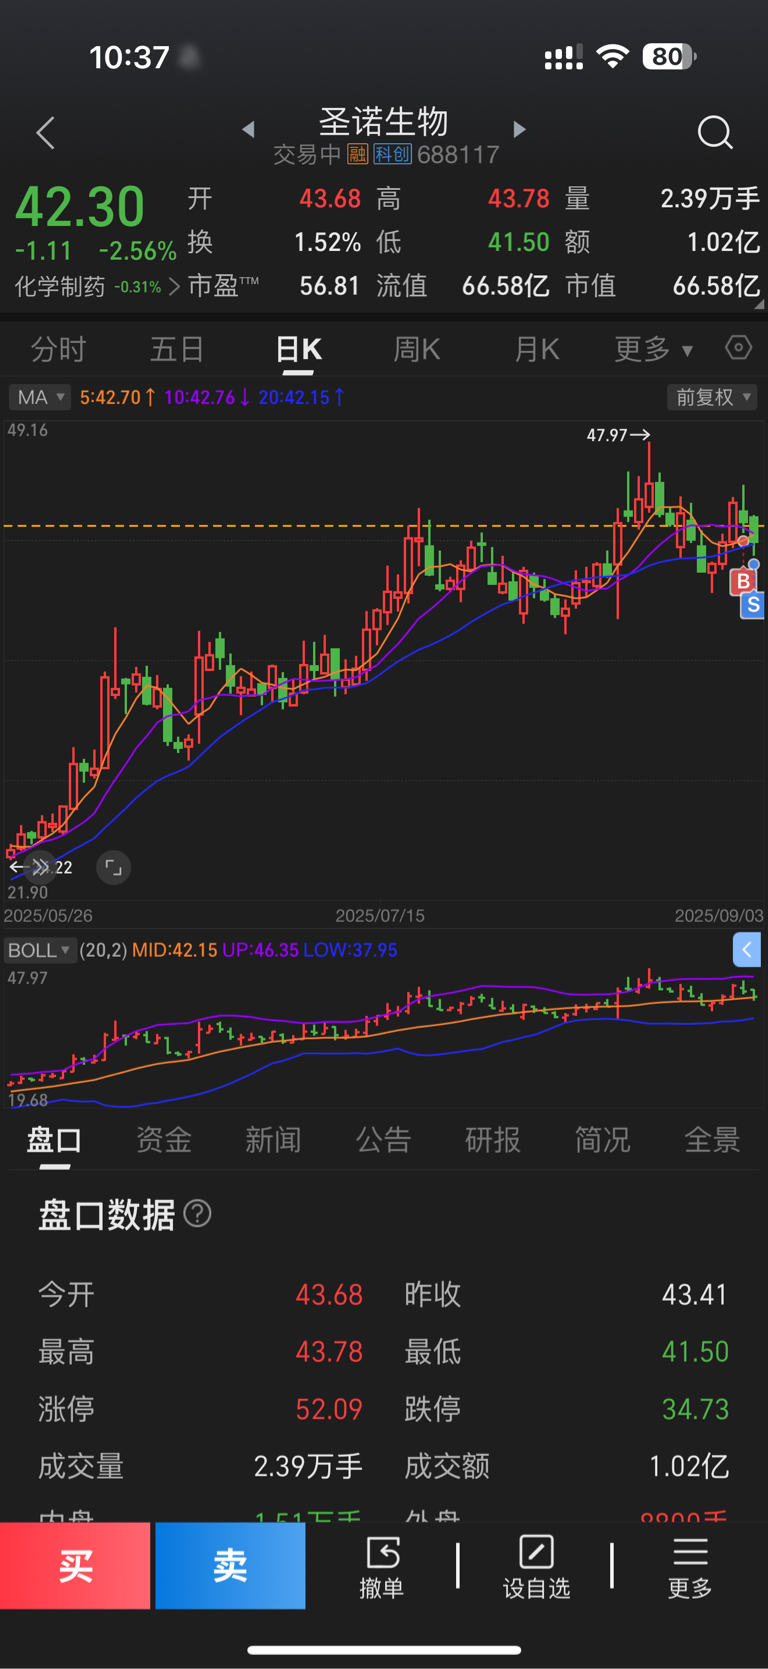Select 日K chart tab

click(x=298, y=349)
